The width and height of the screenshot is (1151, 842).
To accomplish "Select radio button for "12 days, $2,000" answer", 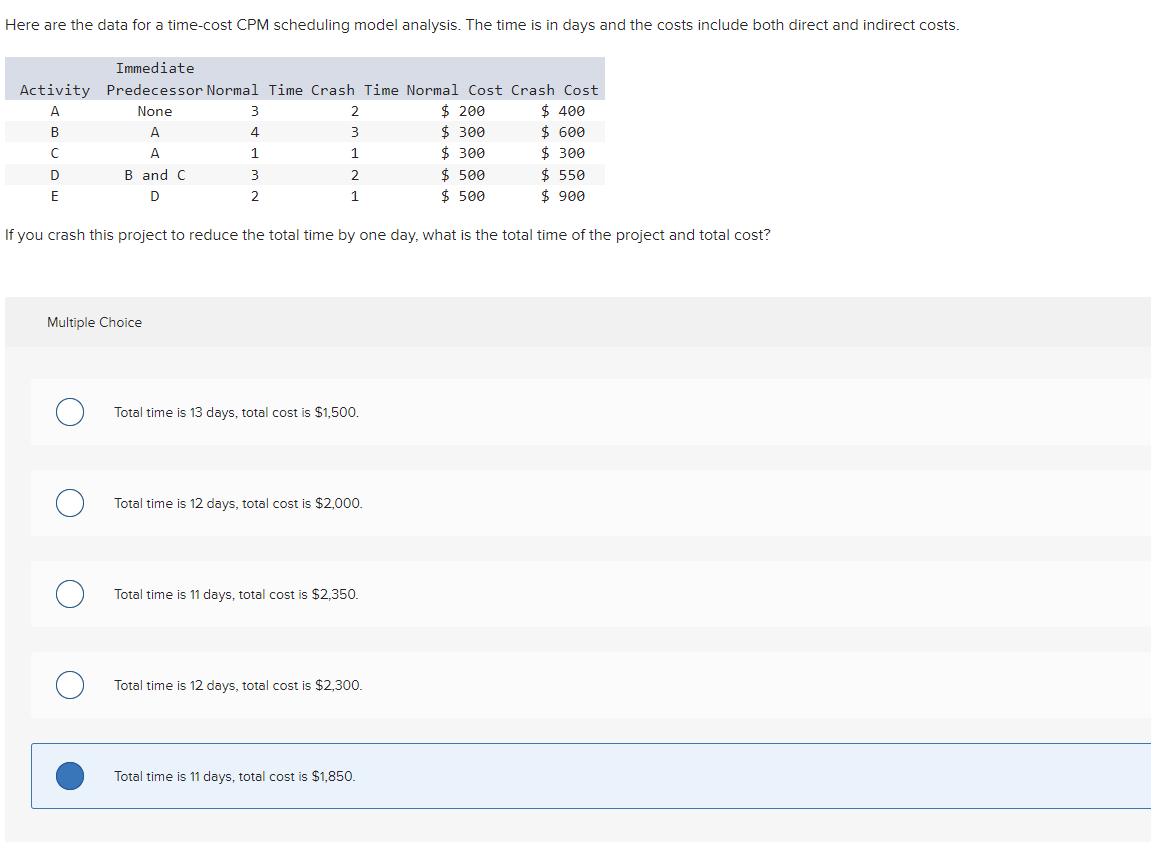I will click(x=69, y=503).
